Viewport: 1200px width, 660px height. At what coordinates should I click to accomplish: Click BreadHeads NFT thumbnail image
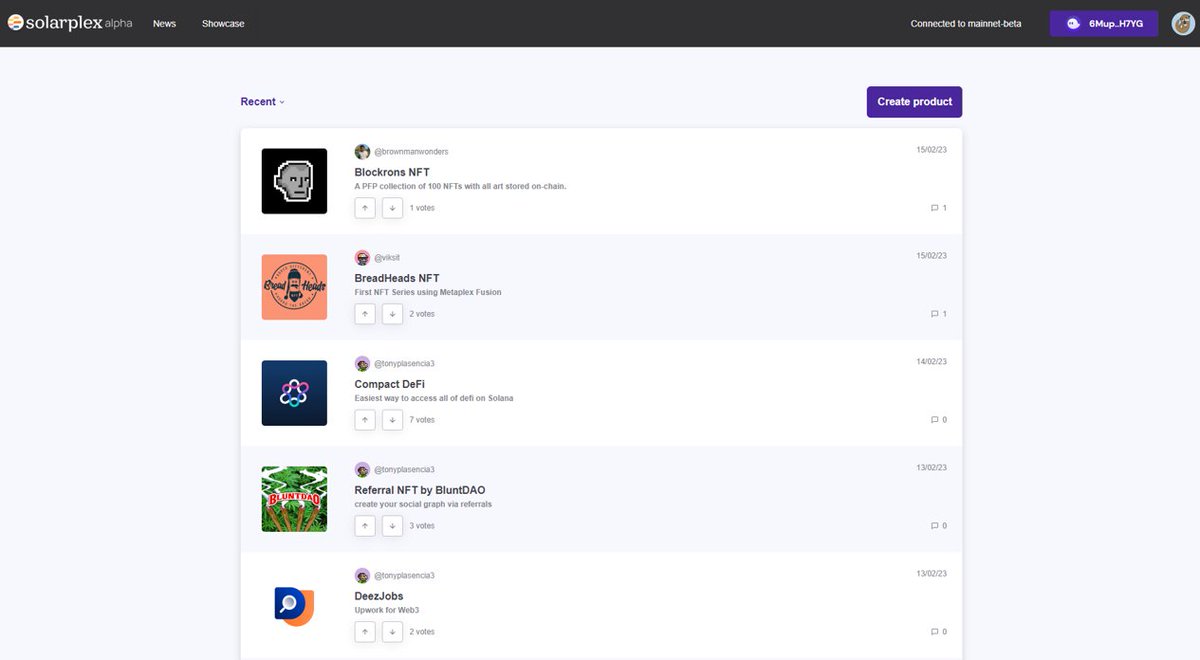click(294, 287)
